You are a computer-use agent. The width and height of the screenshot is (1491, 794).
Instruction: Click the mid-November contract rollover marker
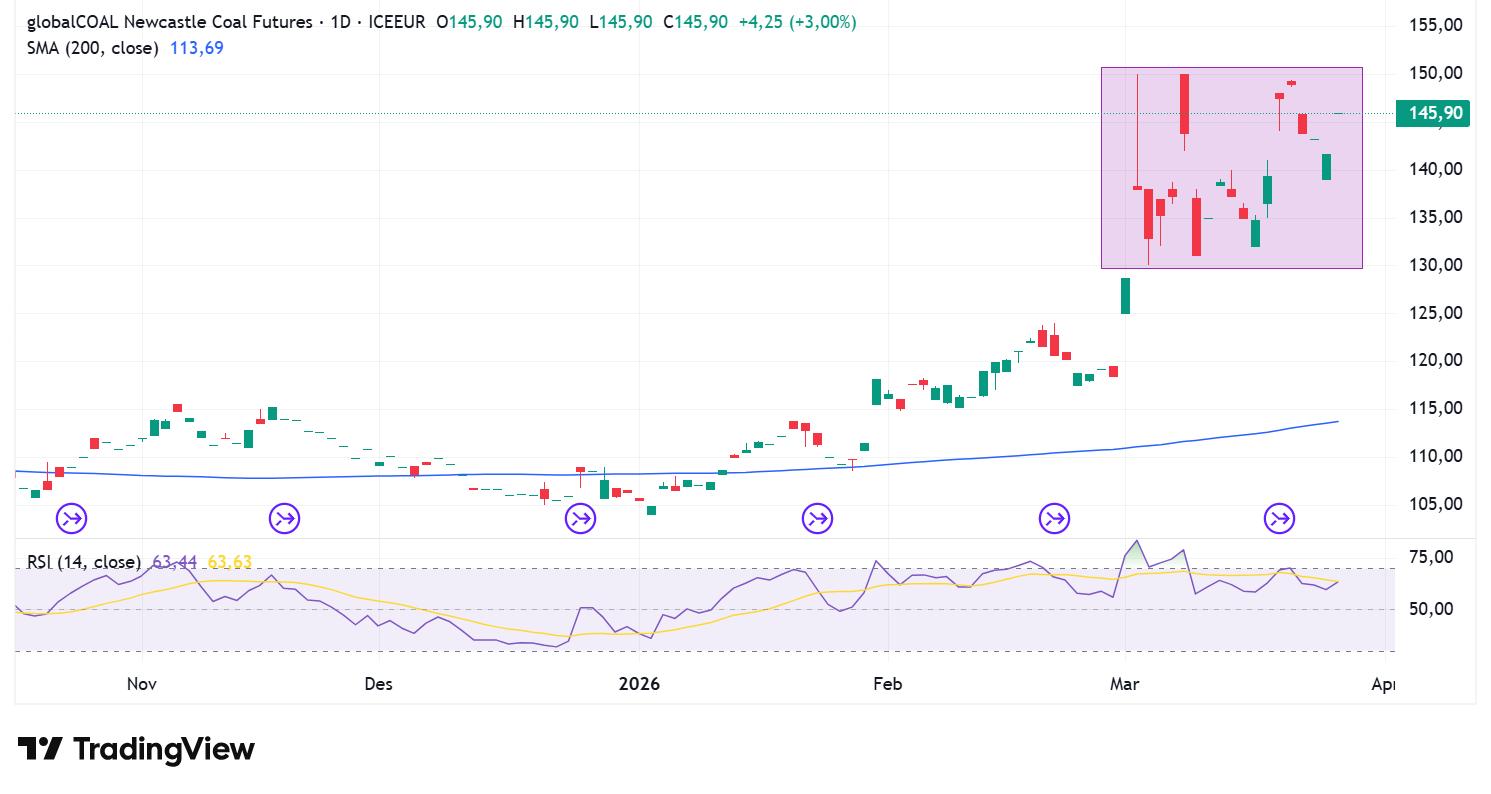click(285, 518)
